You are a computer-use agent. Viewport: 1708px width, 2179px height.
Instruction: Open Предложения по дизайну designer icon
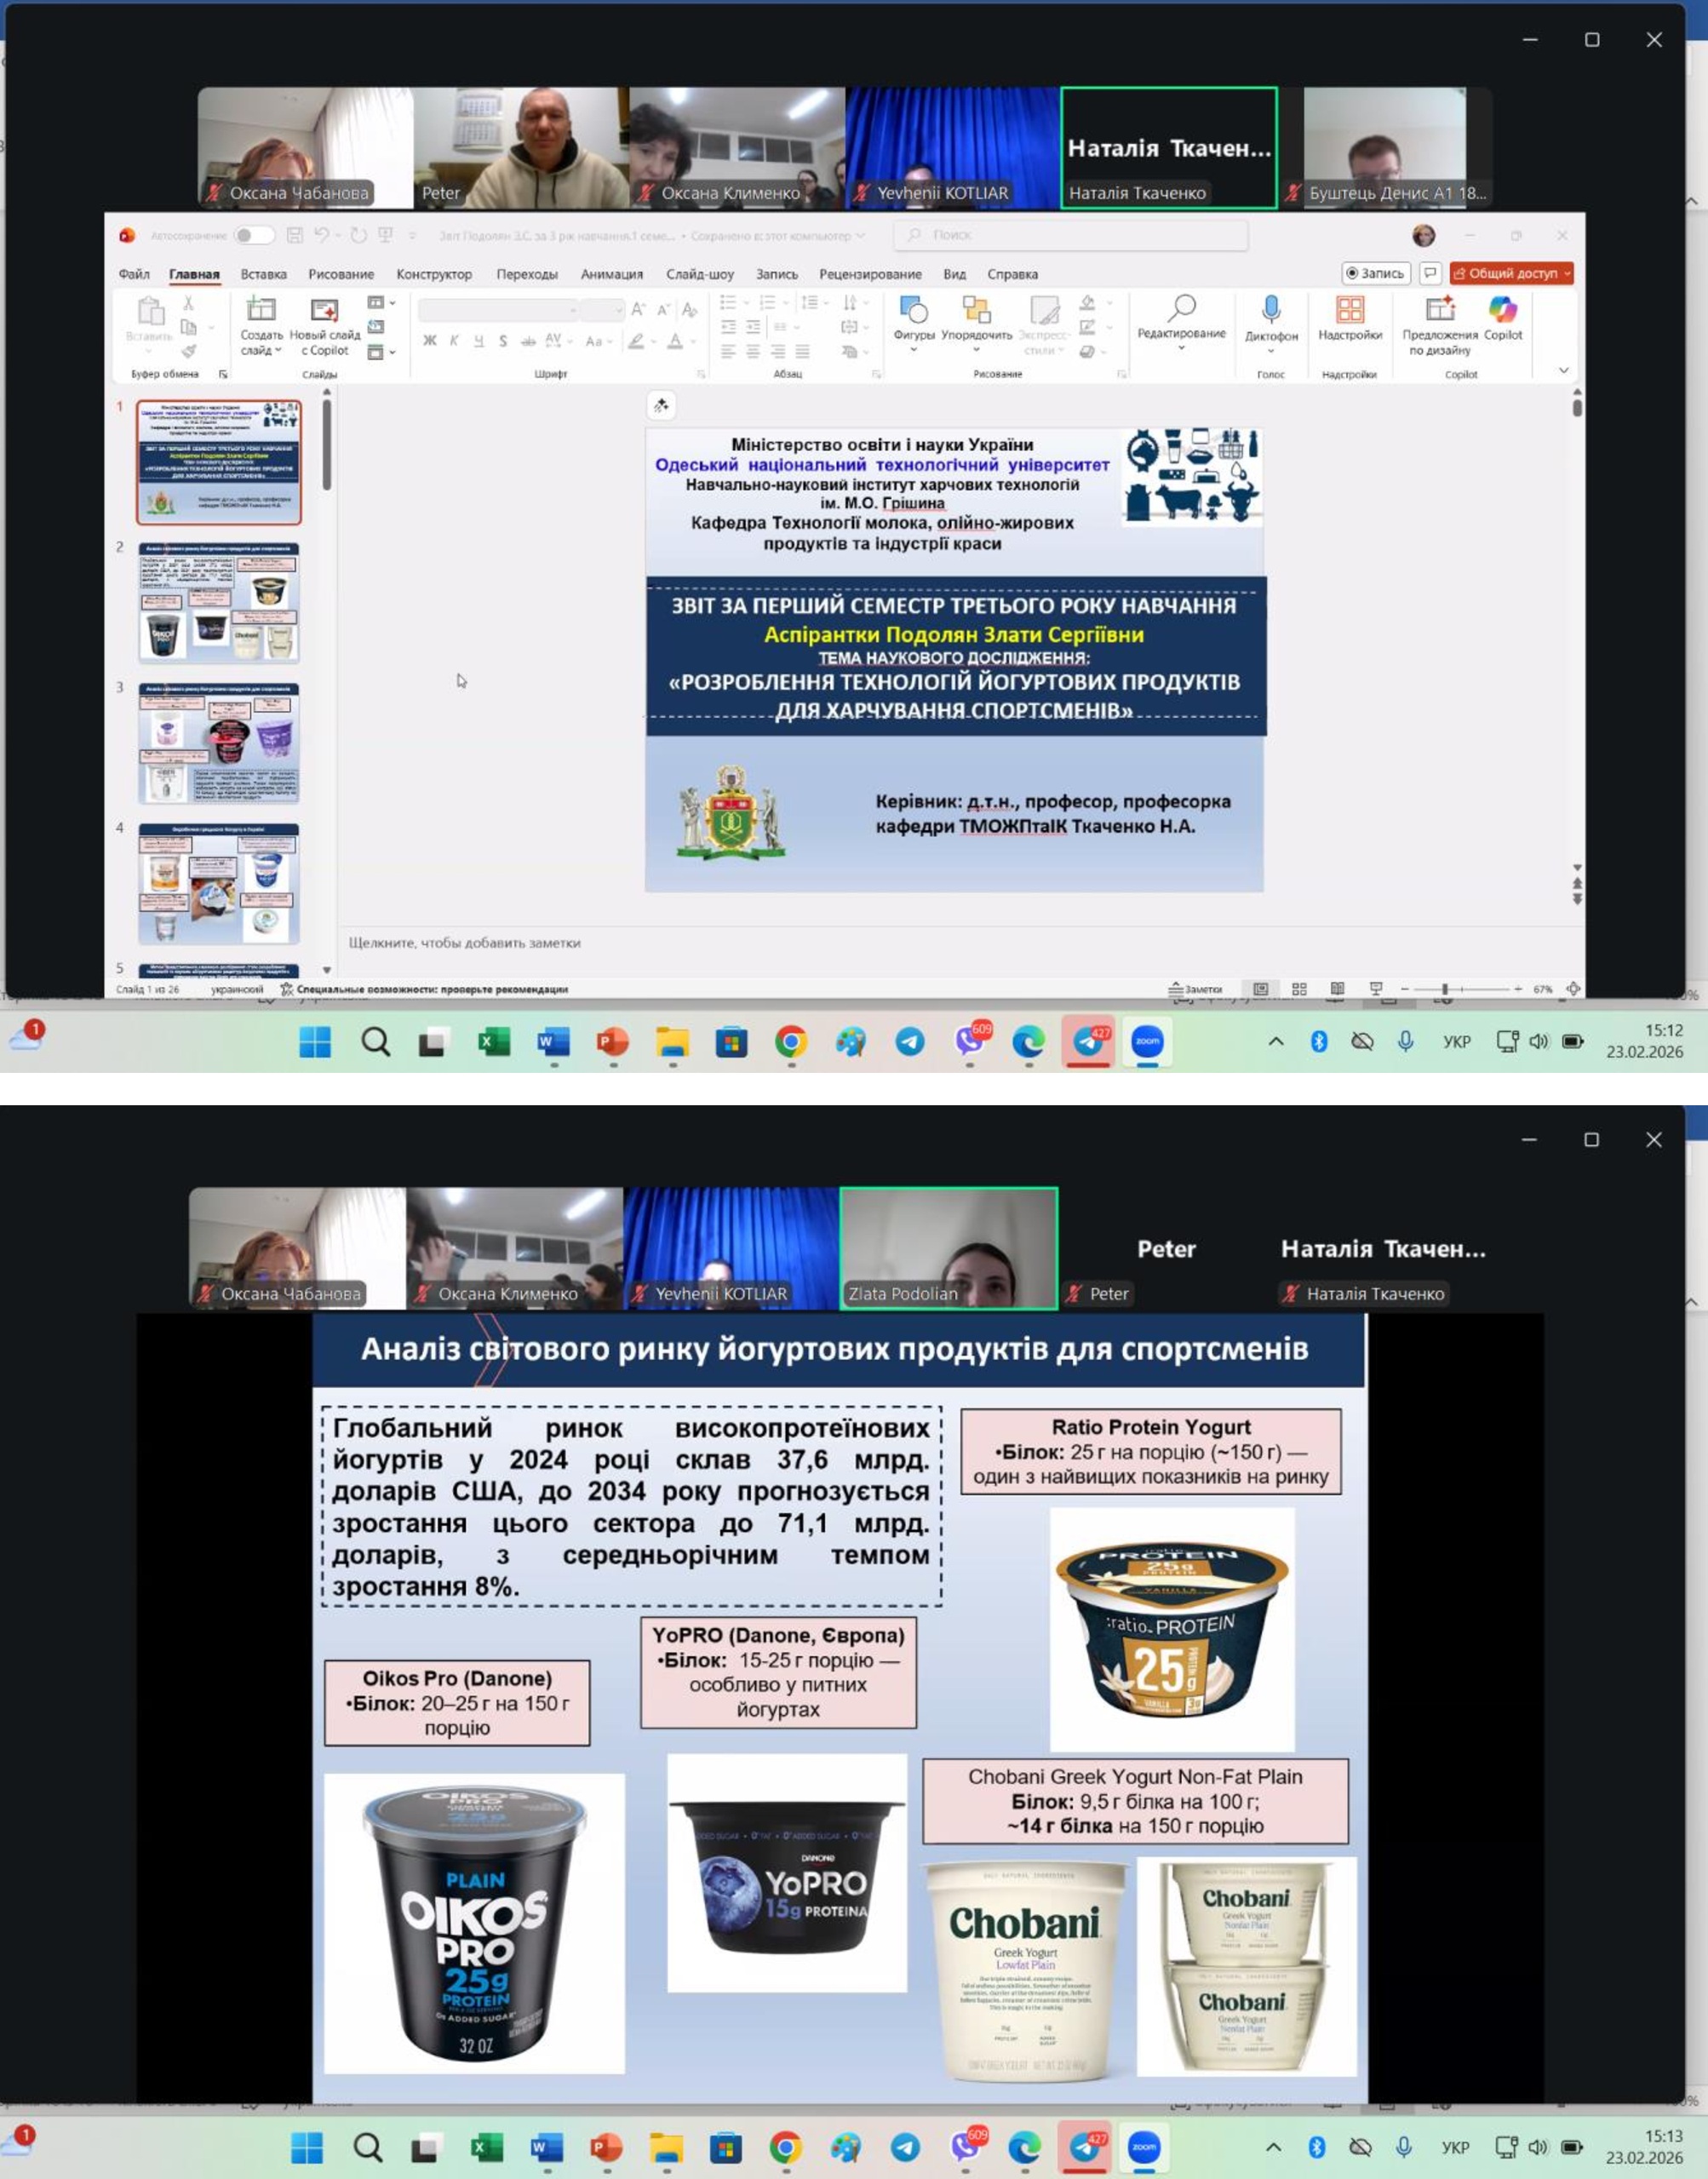tap(1439, 311)
